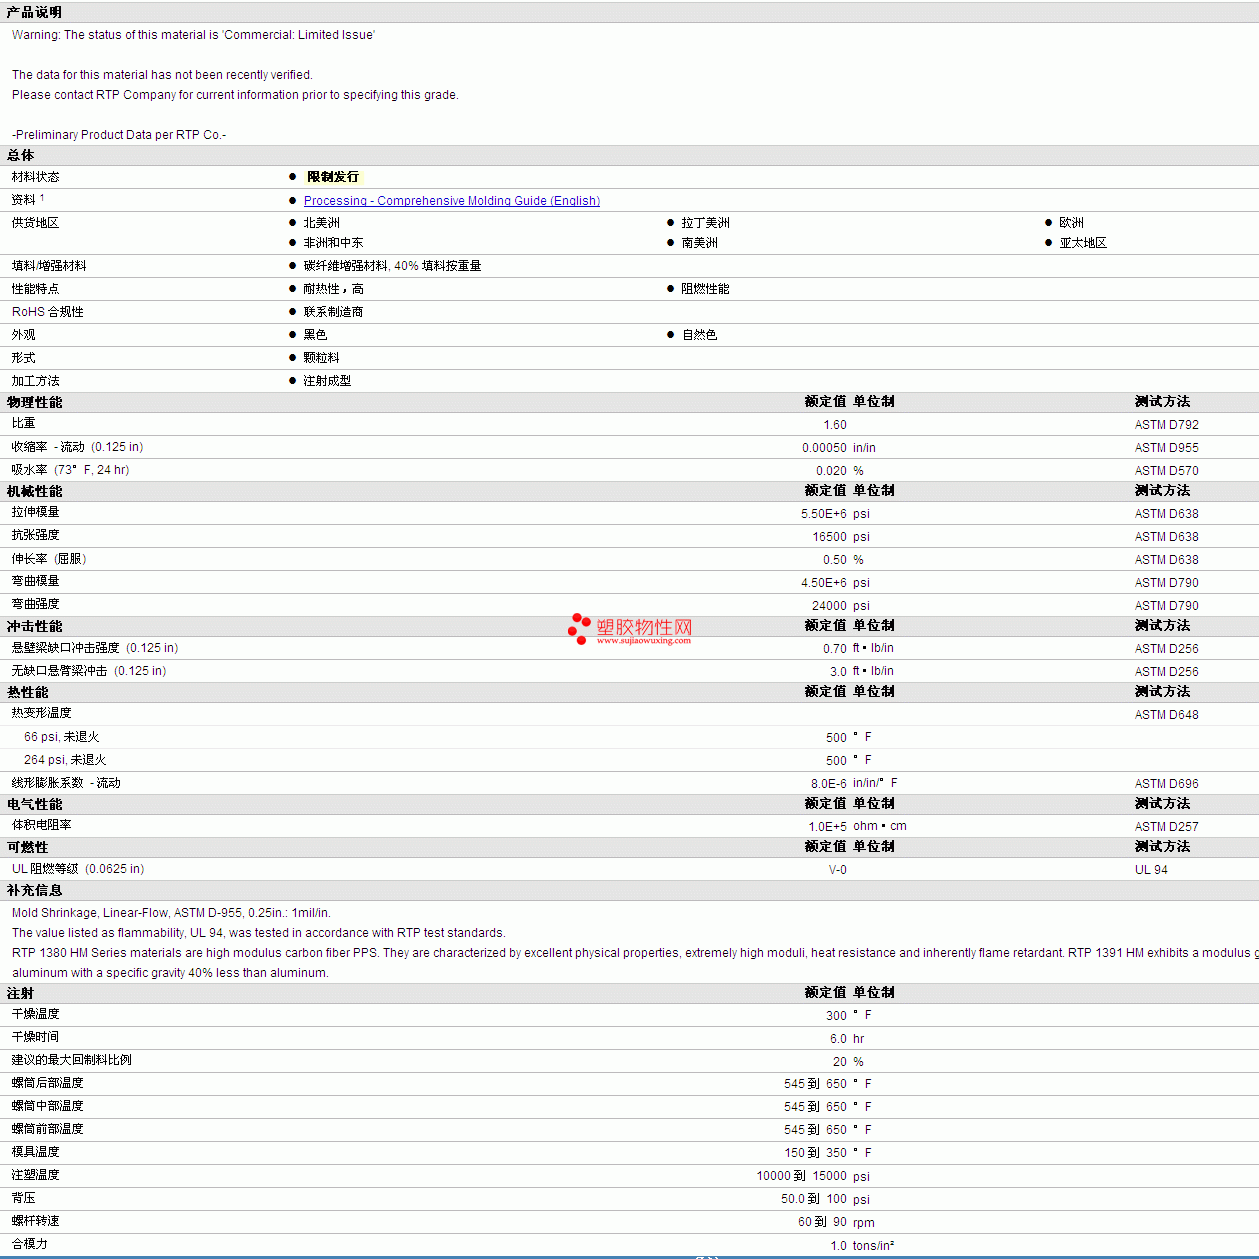Click the 螺杆转速 row label

click(35, 1221)
